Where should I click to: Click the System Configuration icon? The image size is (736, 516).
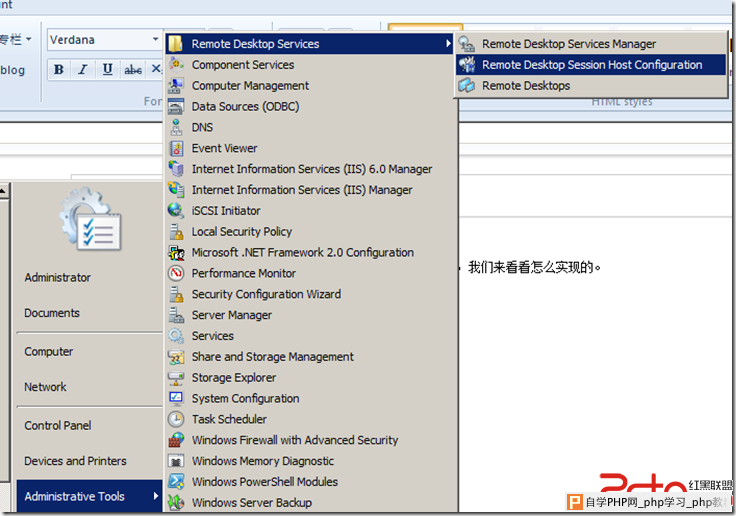pos(176,398)
